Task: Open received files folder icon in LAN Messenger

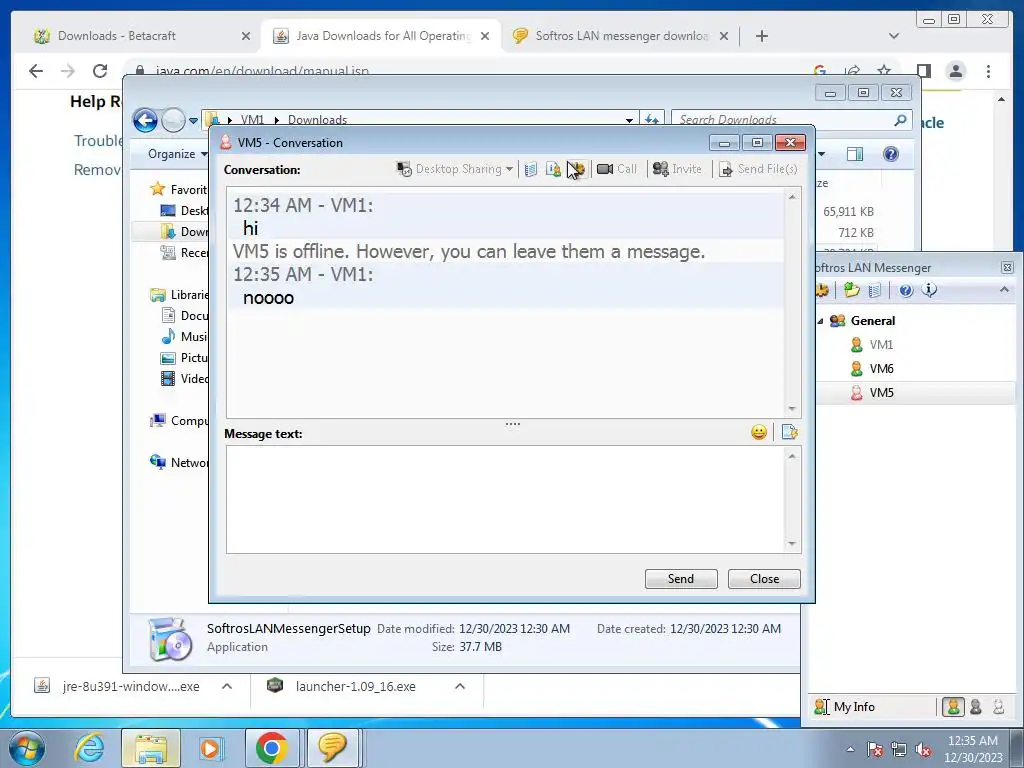Action: (x=851, y=290)
